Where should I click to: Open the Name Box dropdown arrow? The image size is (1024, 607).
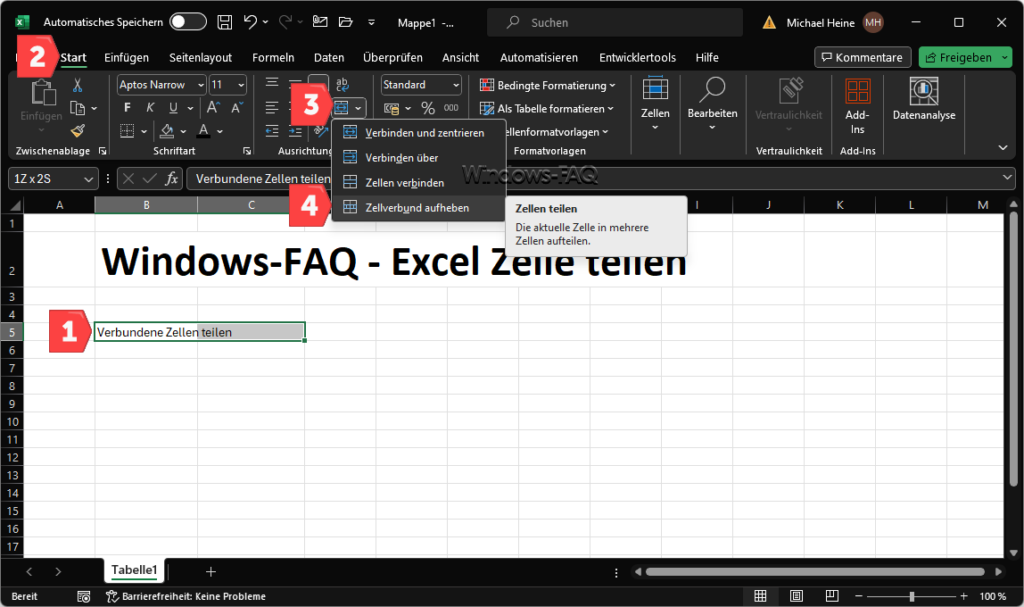(88, 179)
